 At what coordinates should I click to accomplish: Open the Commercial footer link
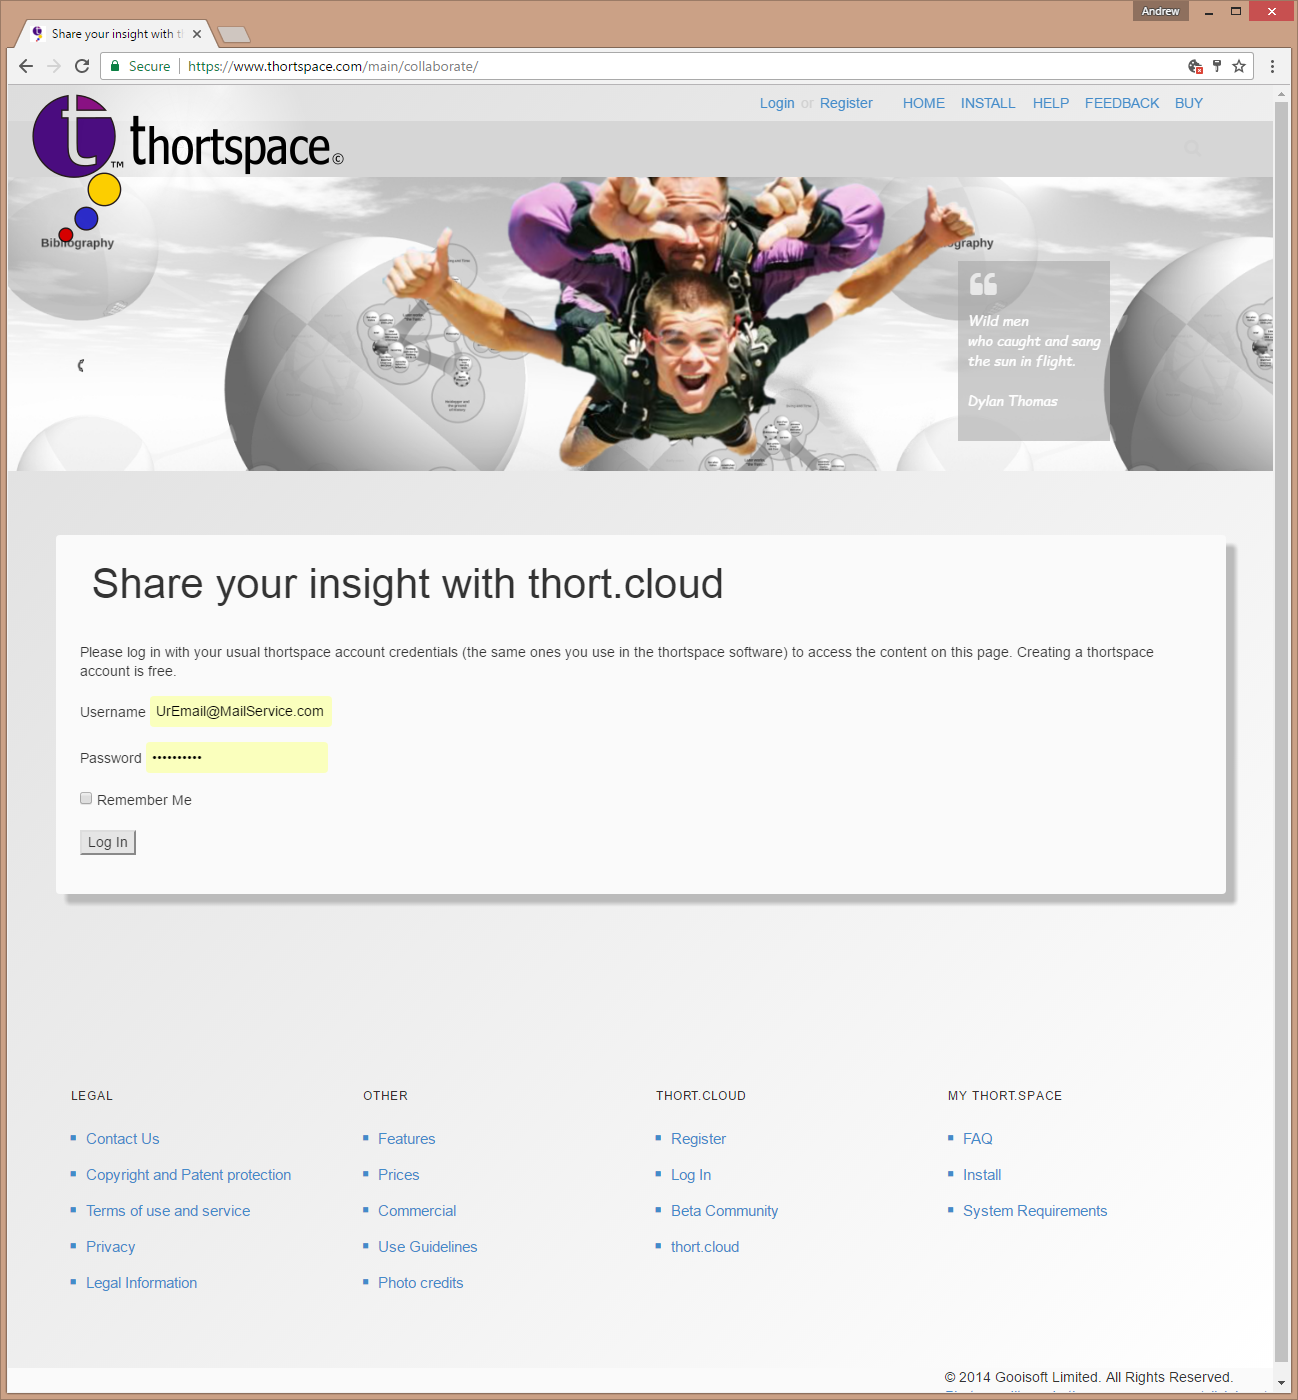click(417, 1211)
